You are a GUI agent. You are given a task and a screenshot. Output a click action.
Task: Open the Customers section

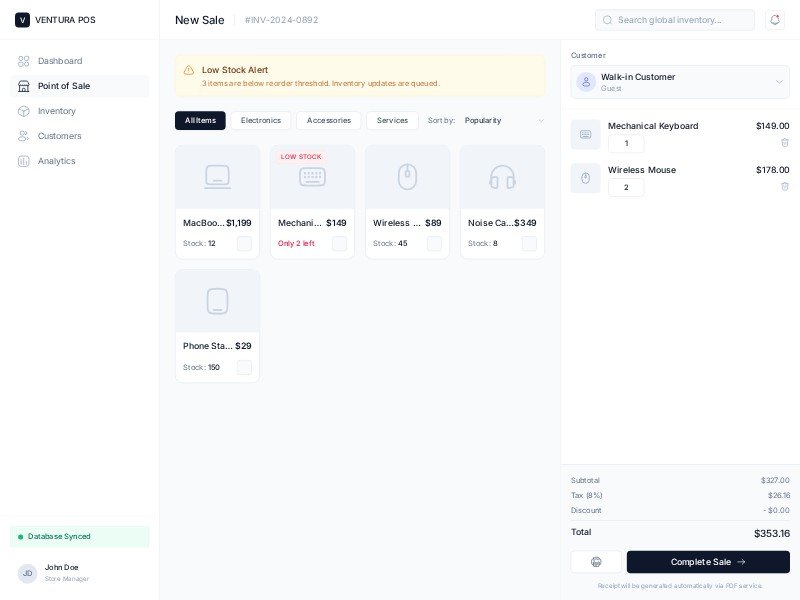pos(59,136)
